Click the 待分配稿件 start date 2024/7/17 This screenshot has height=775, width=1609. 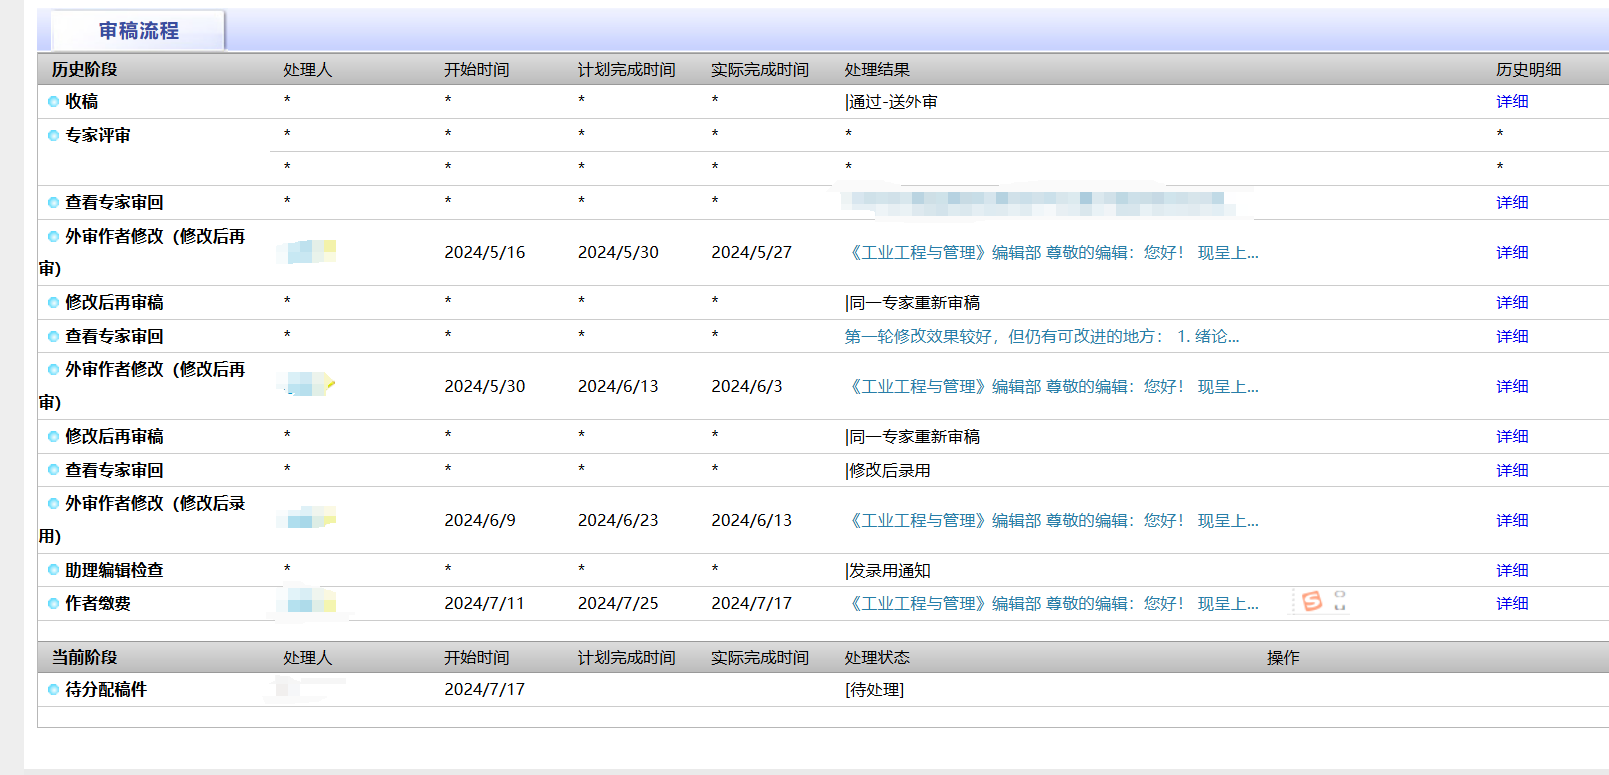point(485,690)
